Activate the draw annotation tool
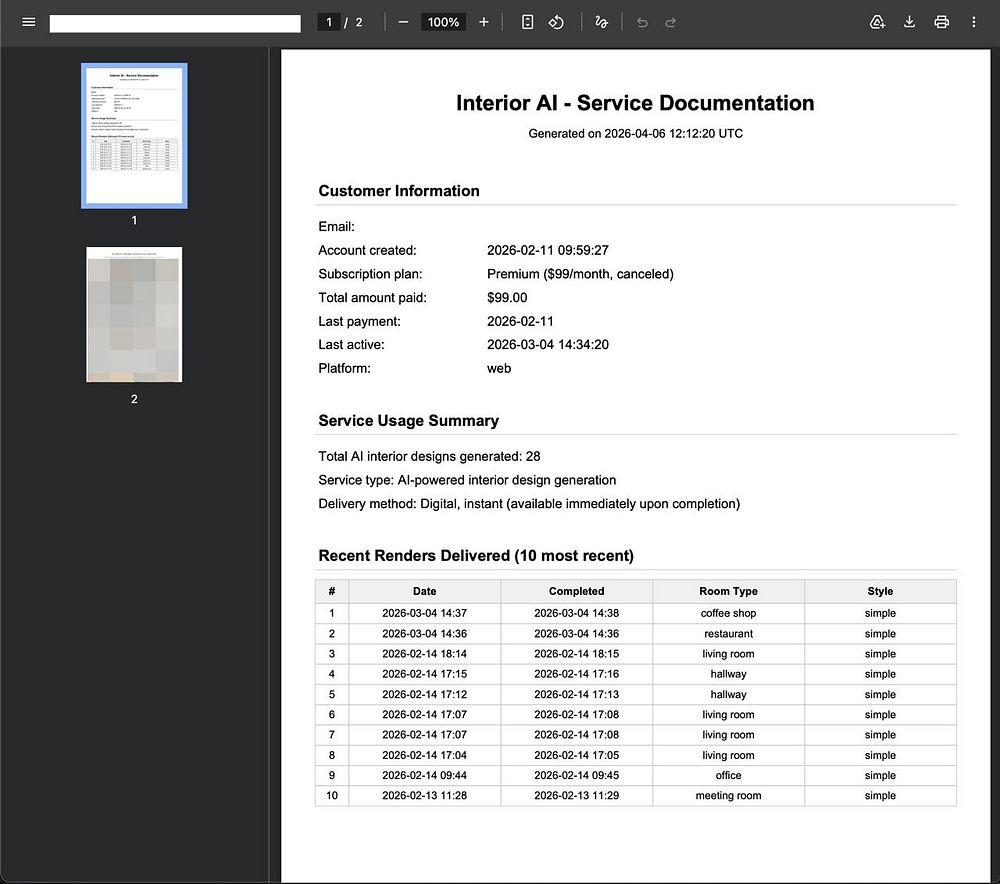The width and height of the screenshot is (1000, 884). coord(601,22)
